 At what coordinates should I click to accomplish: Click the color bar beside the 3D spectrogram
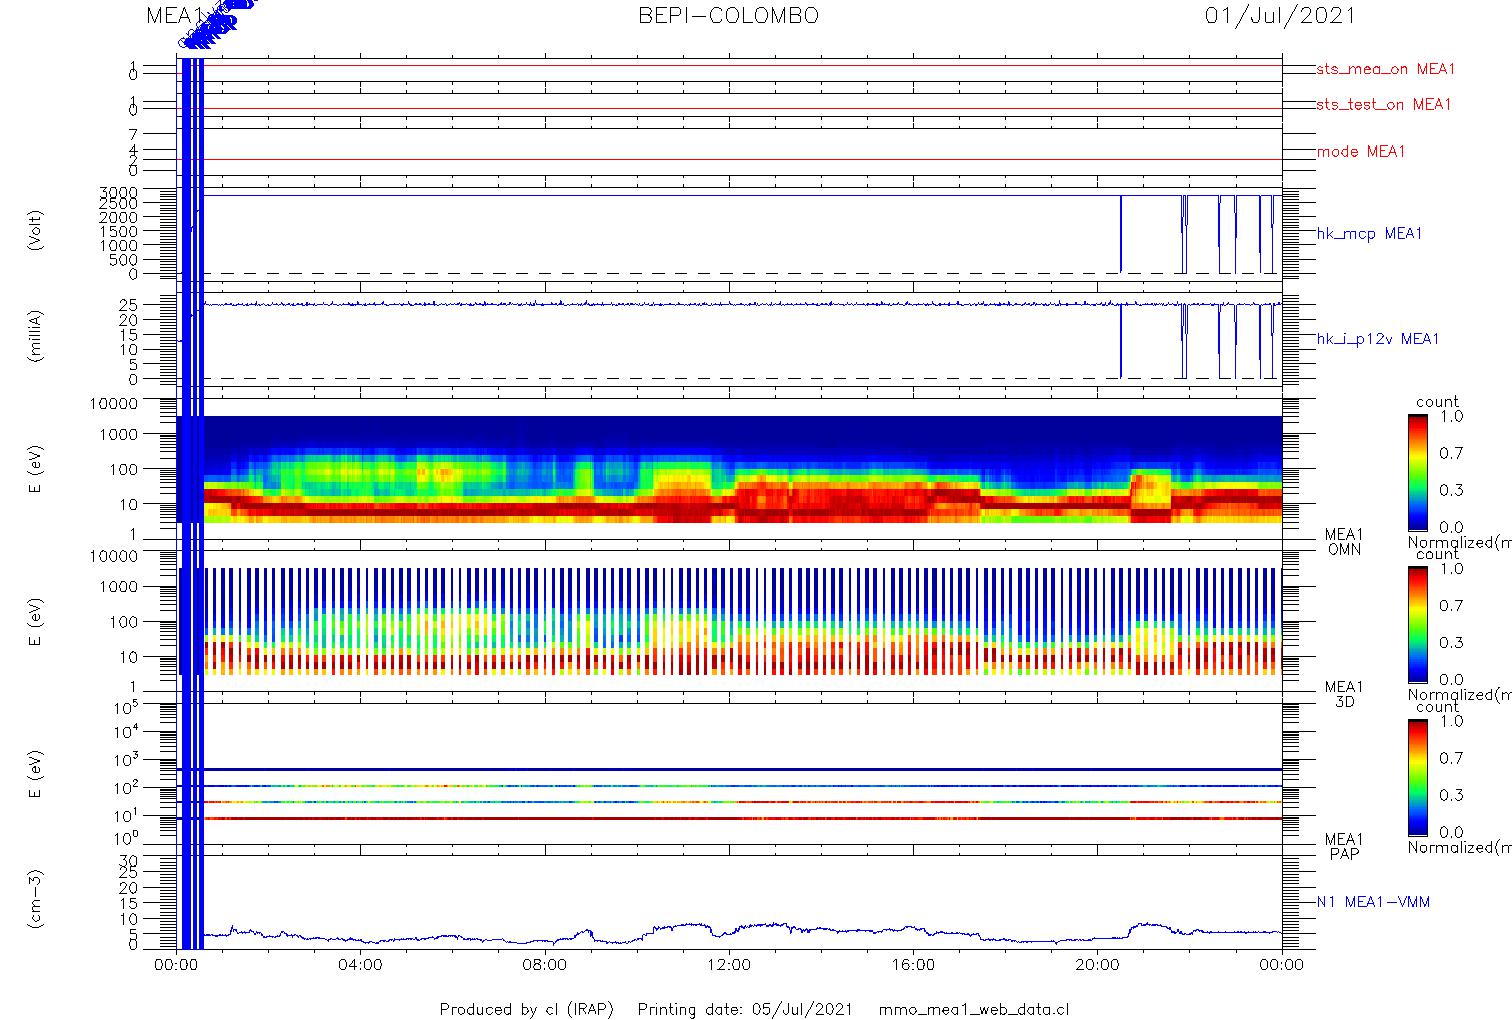(x=1417, y=624)
